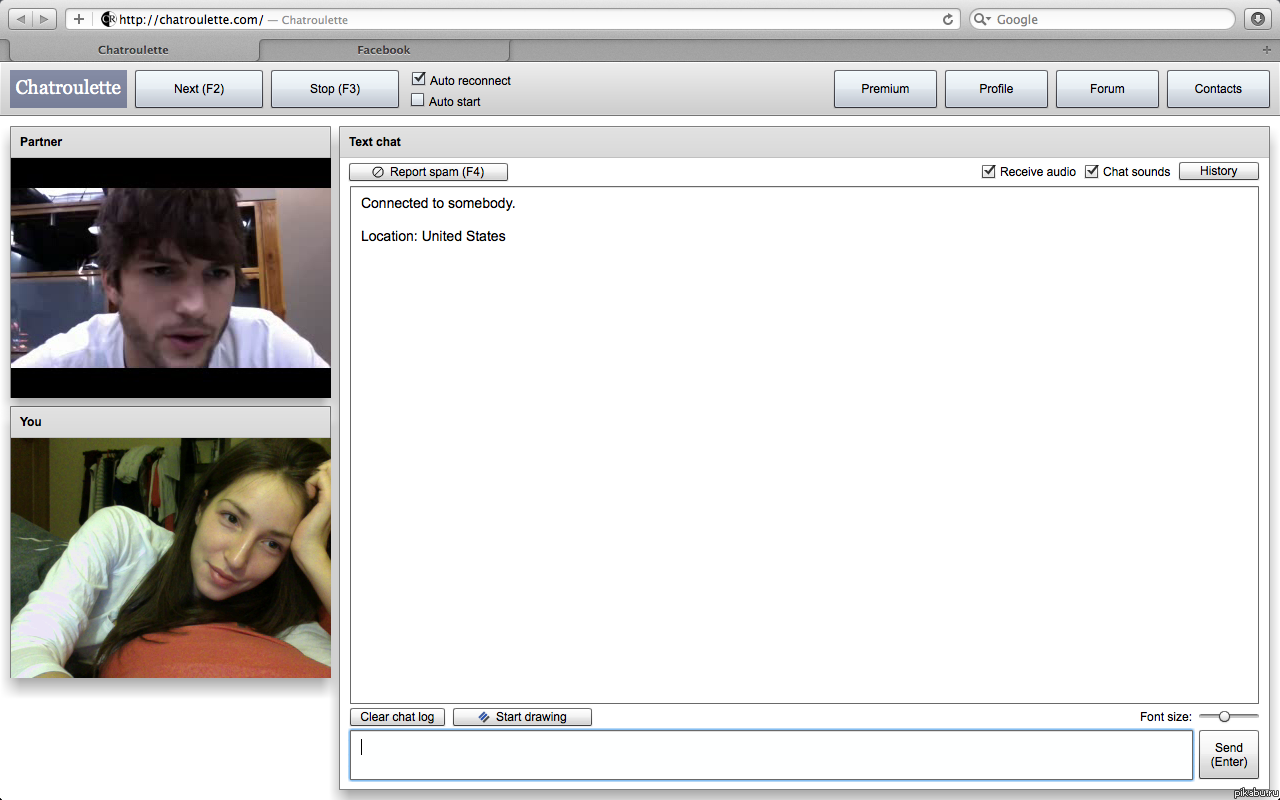Screen dimensions: 1280x800
Task: Open the Forum page
Action: 1107,89
